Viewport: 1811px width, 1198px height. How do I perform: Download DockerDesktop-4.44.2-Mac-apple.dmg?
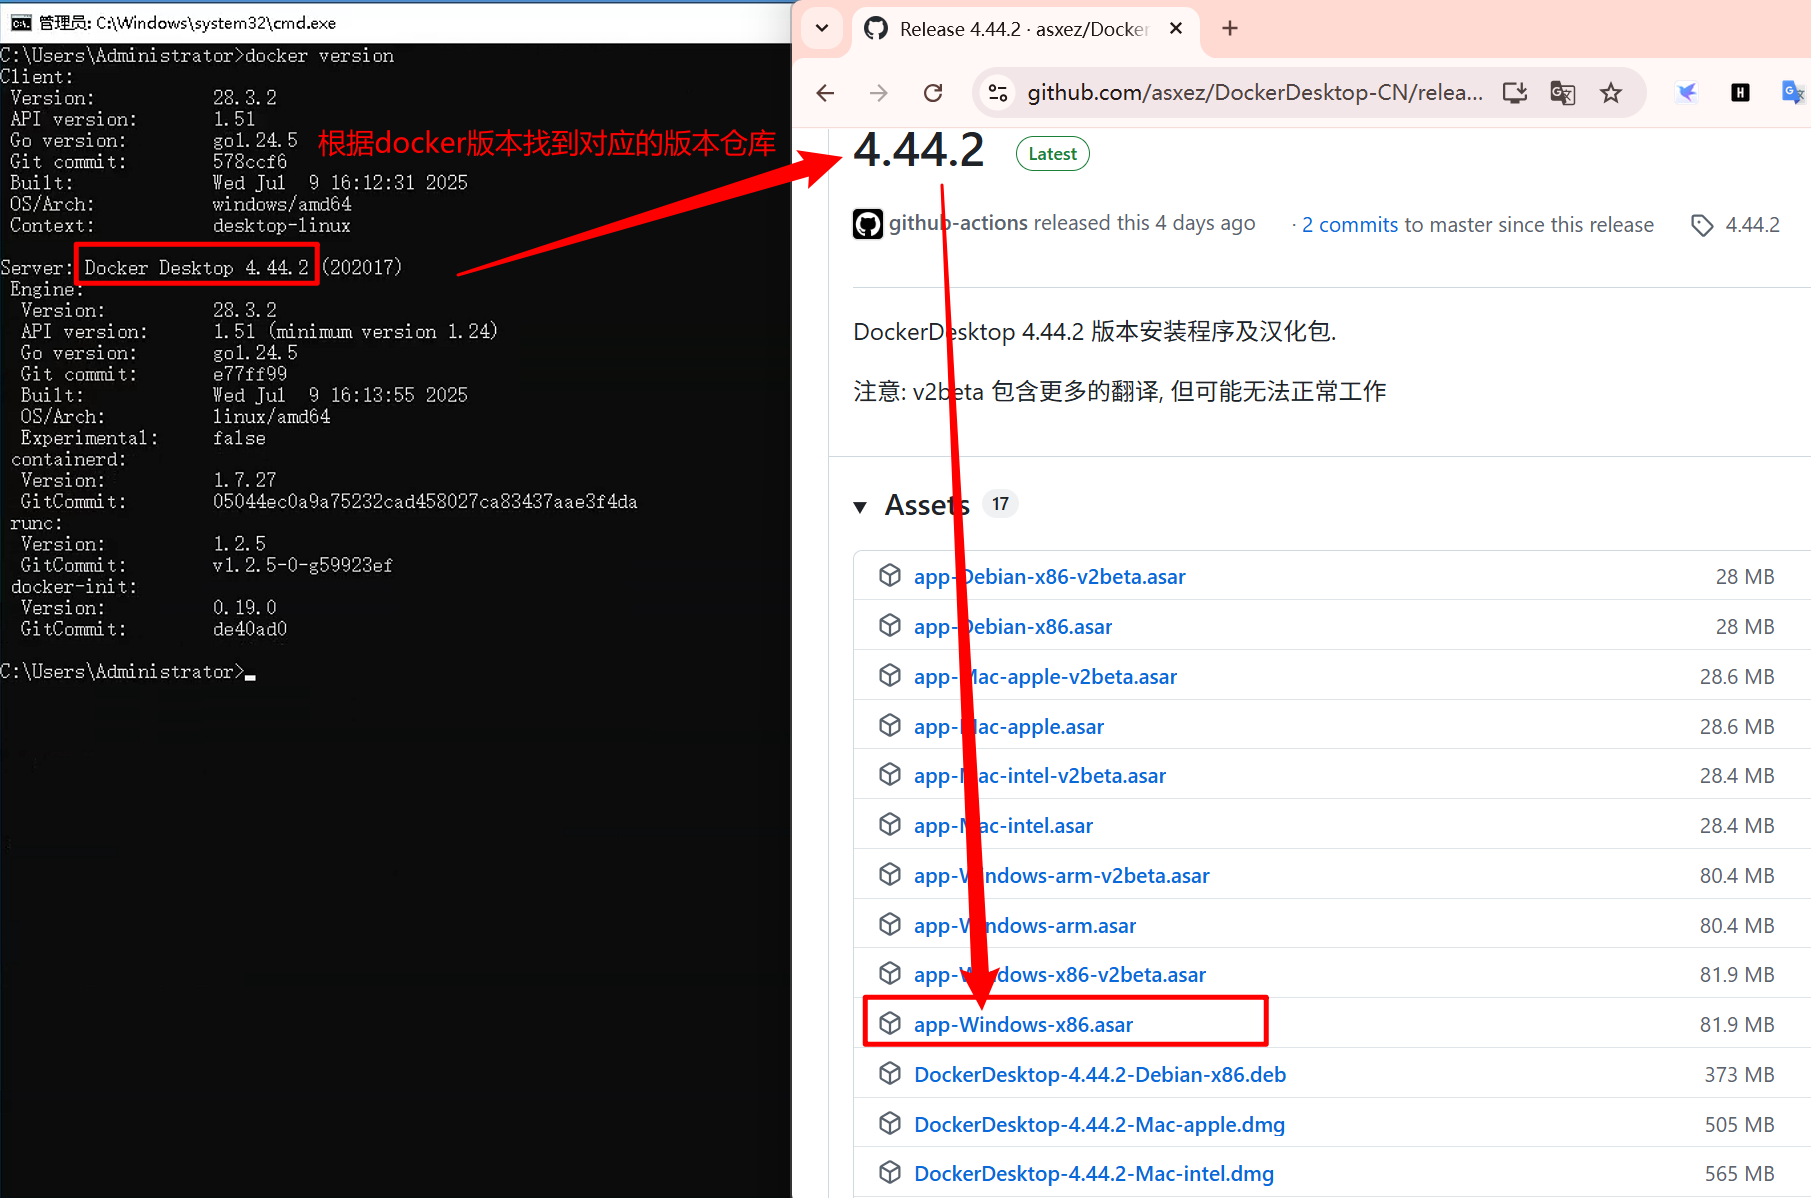1099,1125
